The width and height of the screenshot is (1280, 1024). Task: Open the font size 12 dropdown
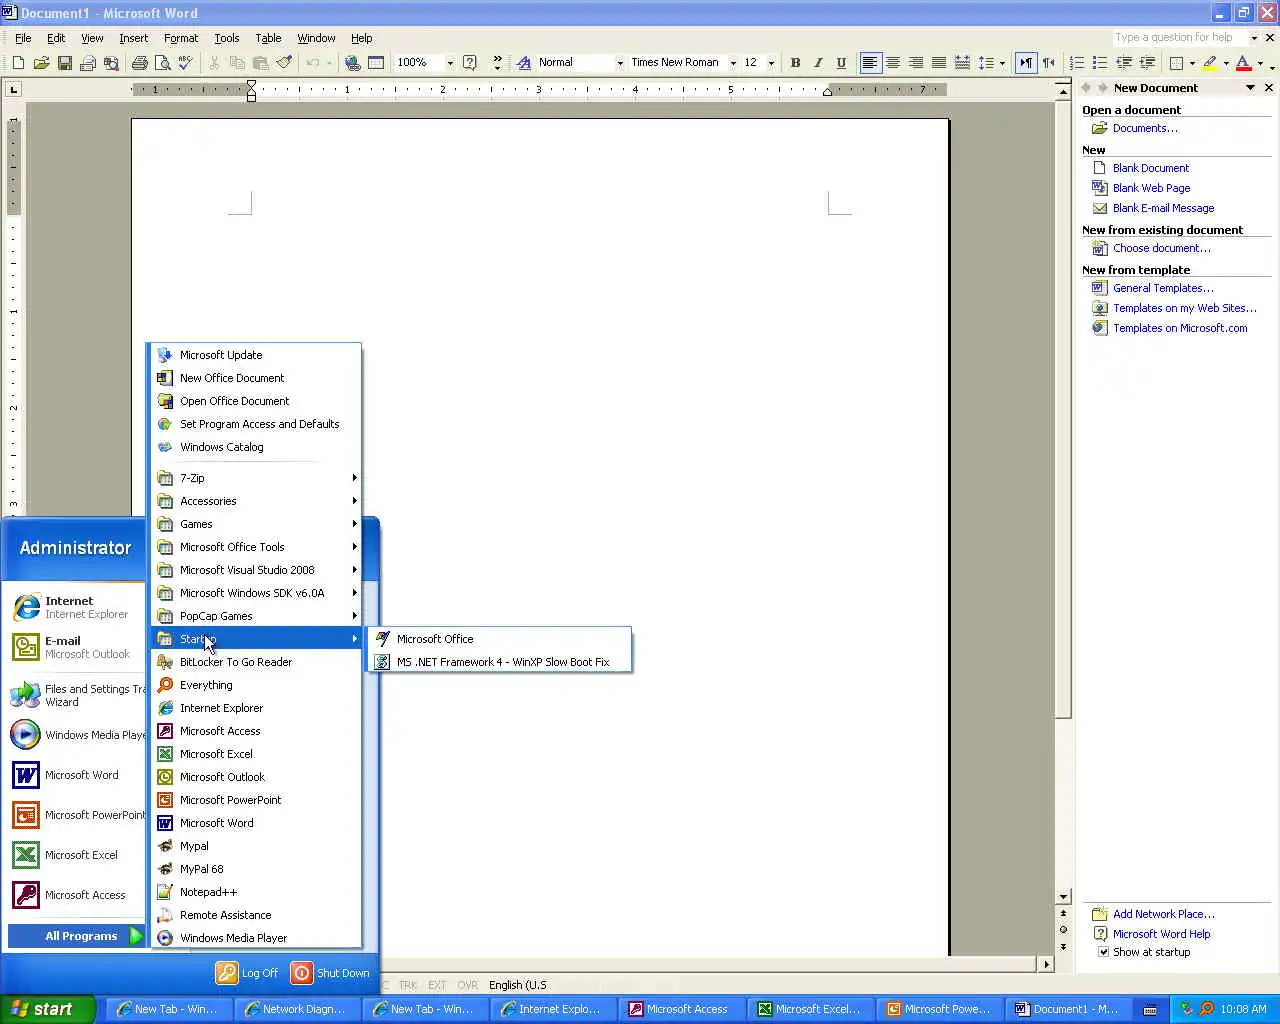771,62
